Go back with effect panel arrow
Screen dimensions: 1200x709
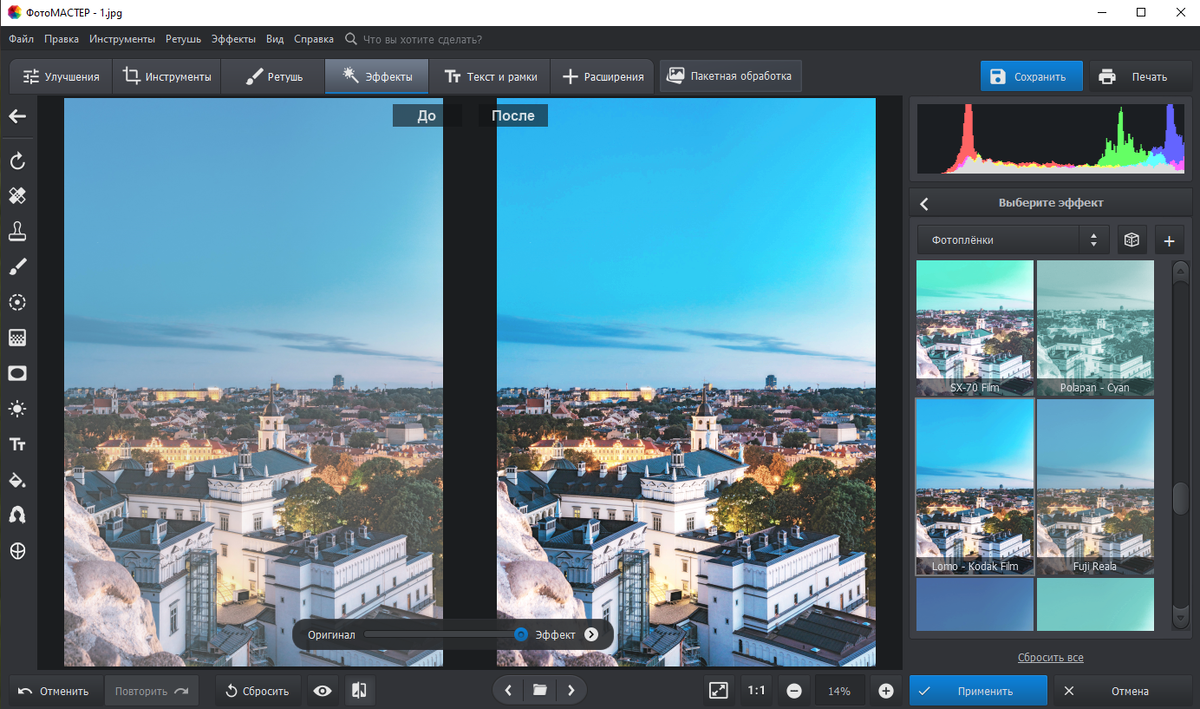(x=924, y=203)
